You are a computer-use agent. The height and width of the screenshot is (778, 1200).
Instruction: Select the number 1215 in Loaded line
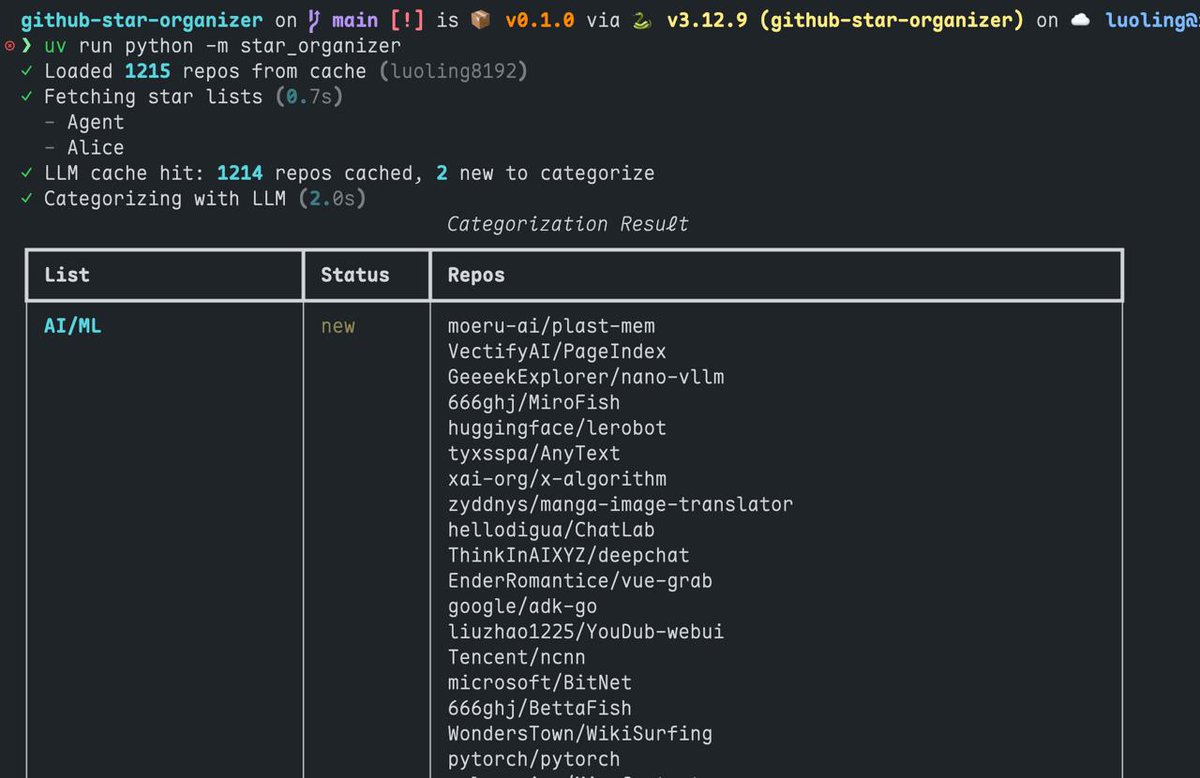click(148, 71)
